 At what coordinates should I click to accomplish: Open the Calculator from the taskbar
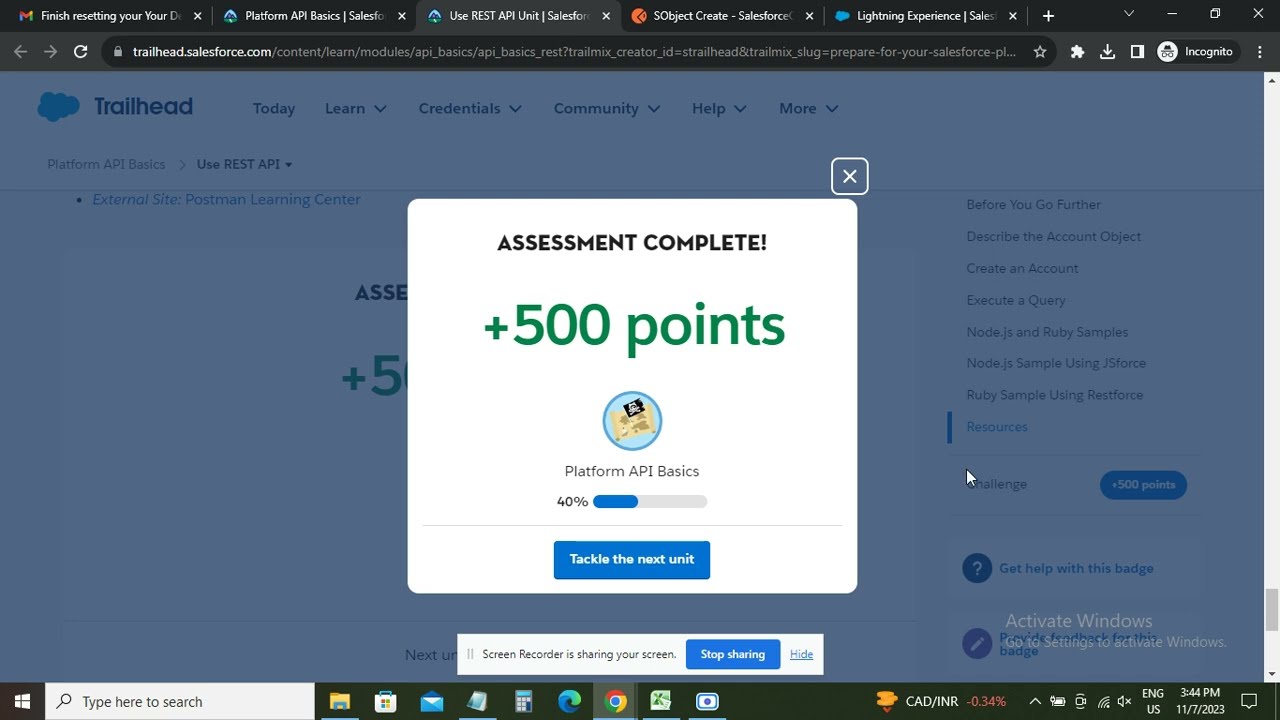(523, 701)
